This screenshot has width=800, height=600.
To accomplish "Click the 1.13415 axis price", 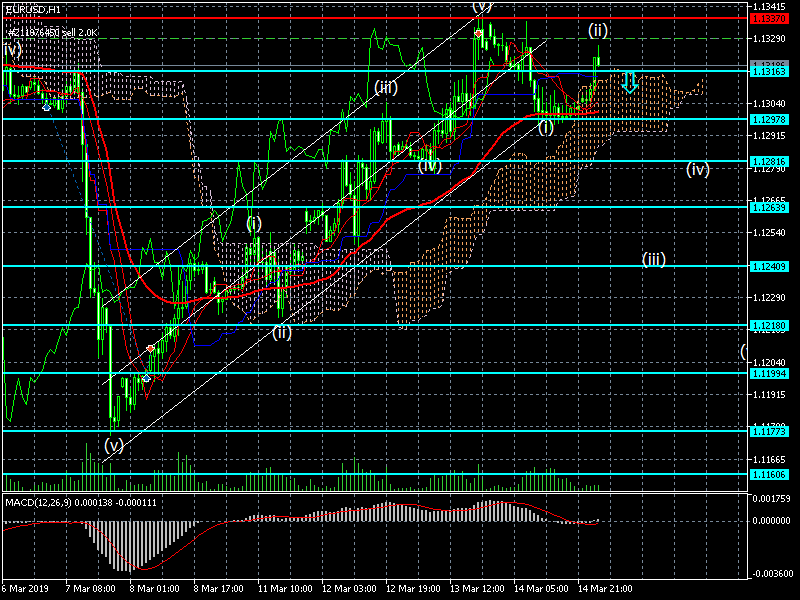I will 769,7.
